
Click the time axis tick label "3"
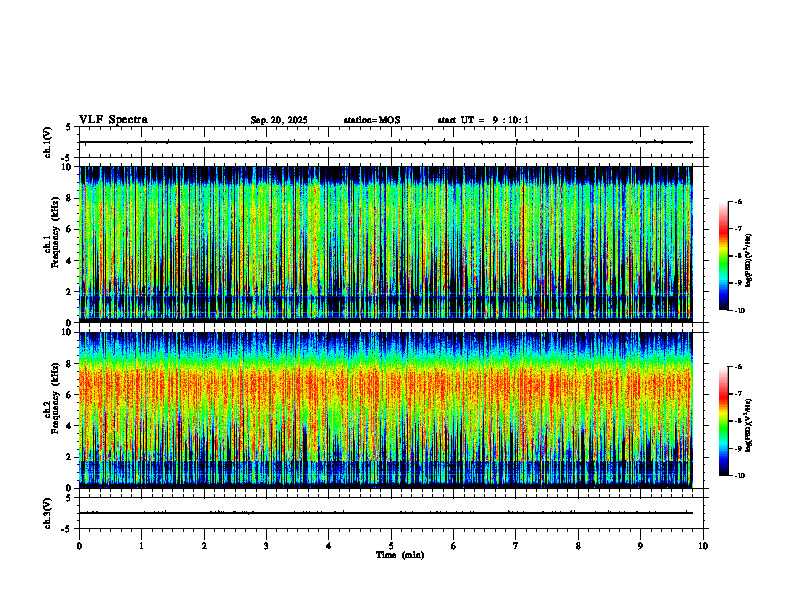pyautogui.click(x=266, y=546)
